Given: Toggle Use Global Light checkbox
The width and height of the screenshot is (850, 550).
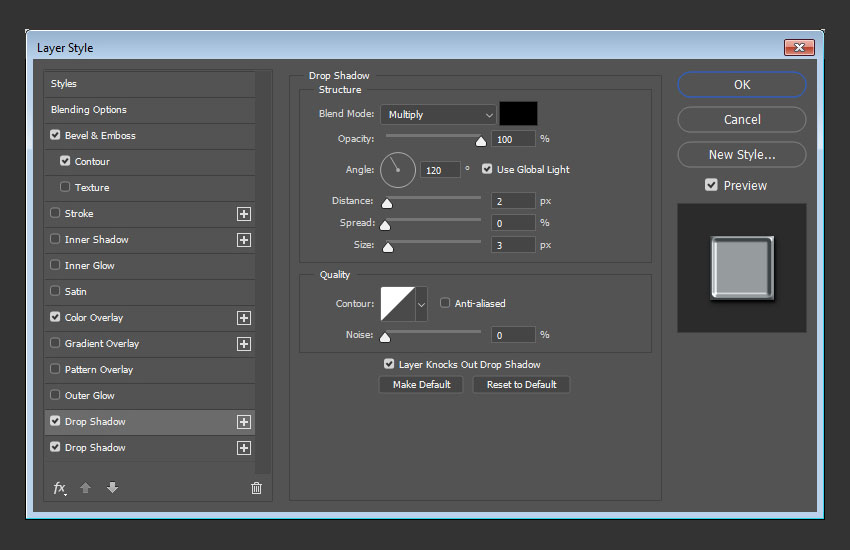Looking at the screenshot, I should pyautogui.click(x=487, y=169).
